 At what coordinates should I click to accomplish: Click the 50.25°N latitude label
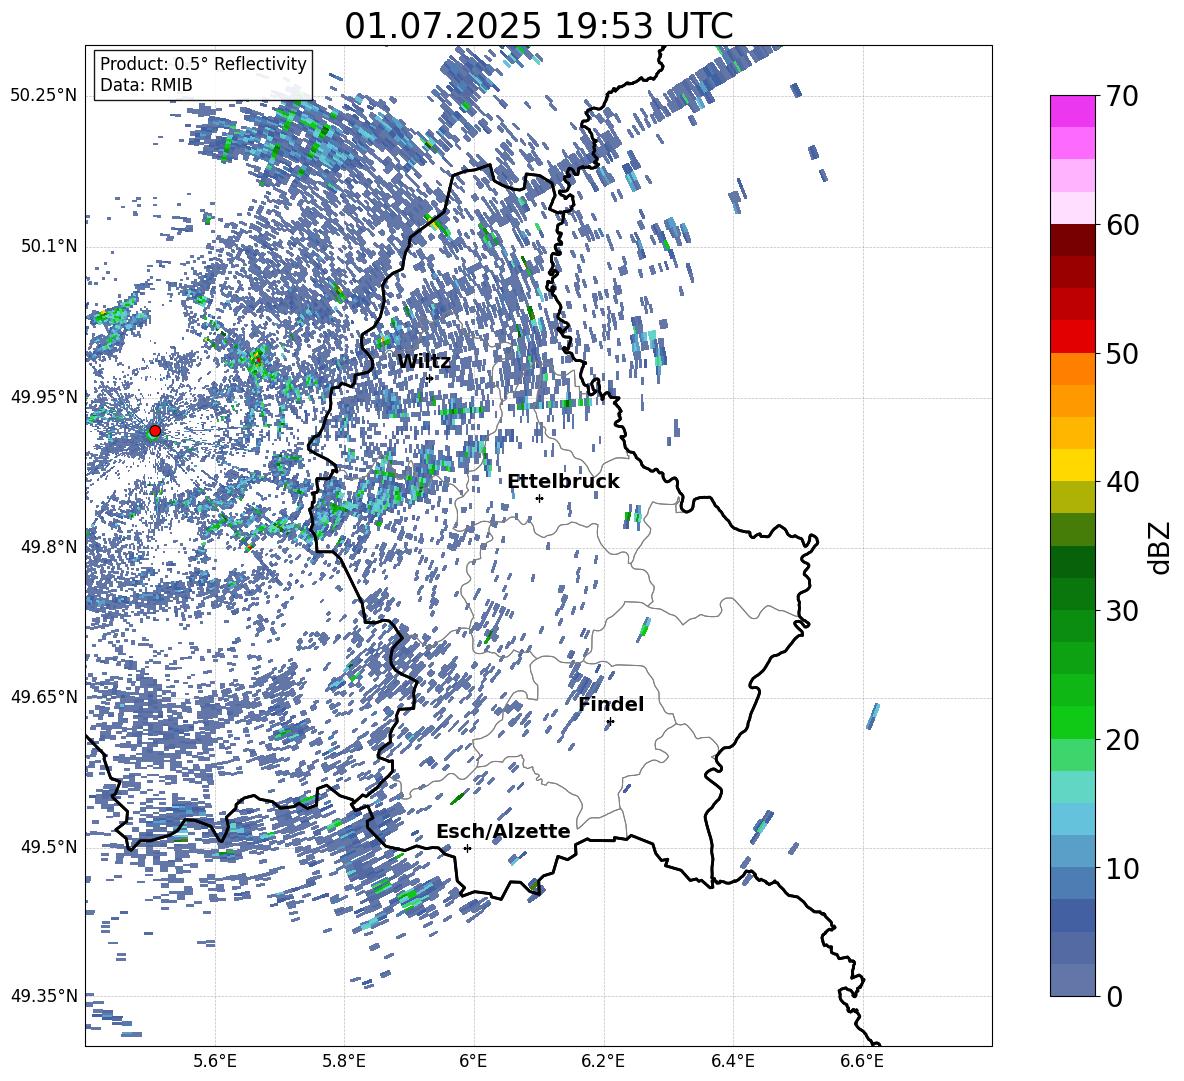coord(44,96)
